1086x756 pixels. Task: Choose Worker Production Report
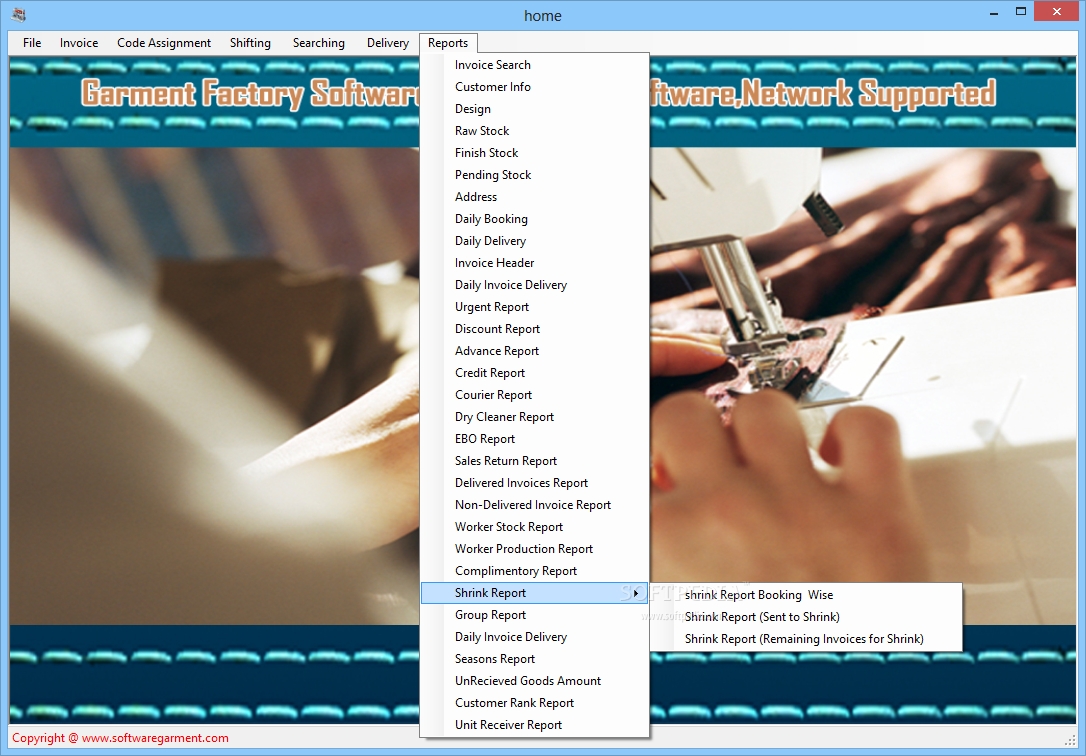click(535, 549)
